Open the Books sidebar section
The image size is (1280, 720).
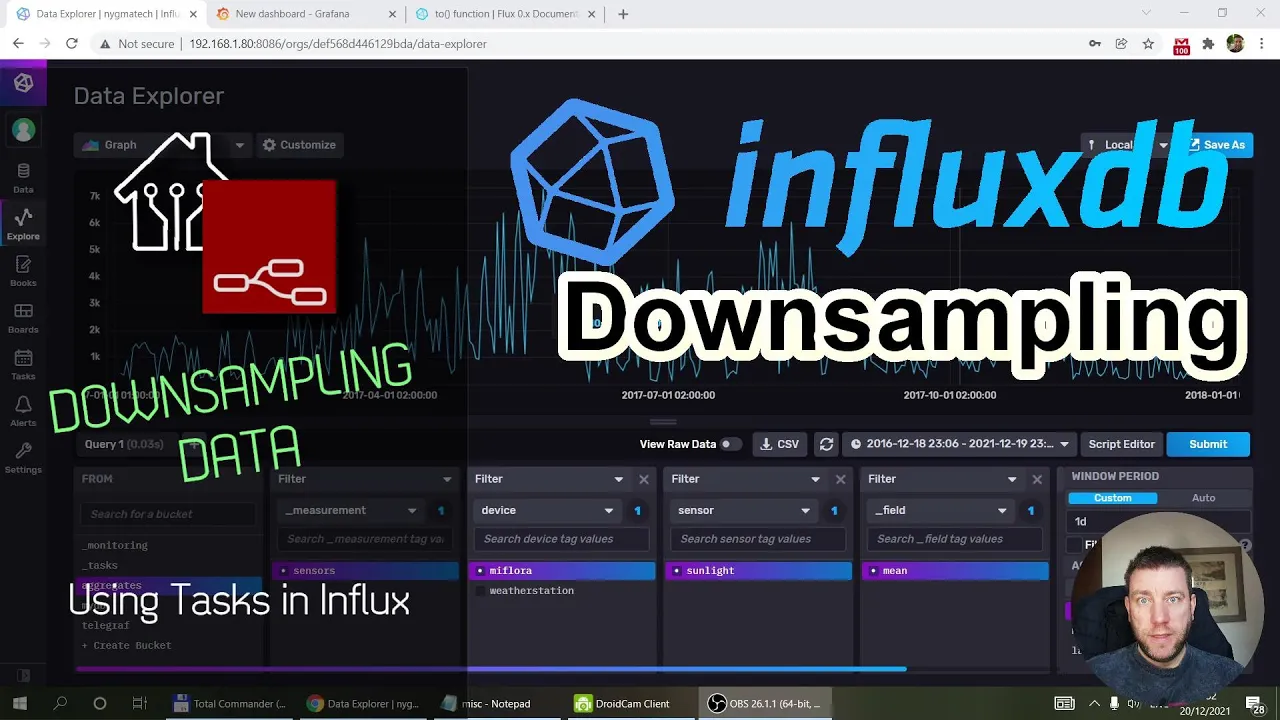click(x=23, y=272)
